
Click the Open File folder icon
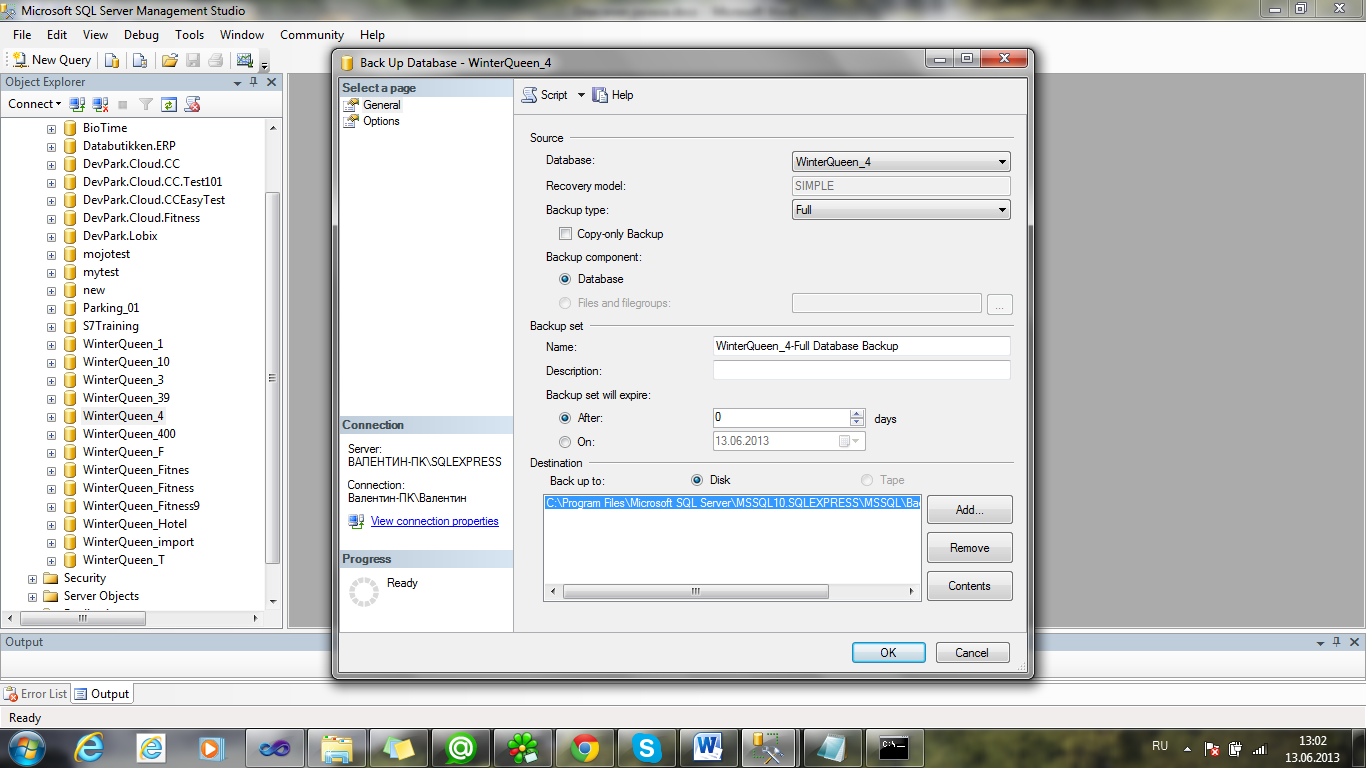coord(170,60)
